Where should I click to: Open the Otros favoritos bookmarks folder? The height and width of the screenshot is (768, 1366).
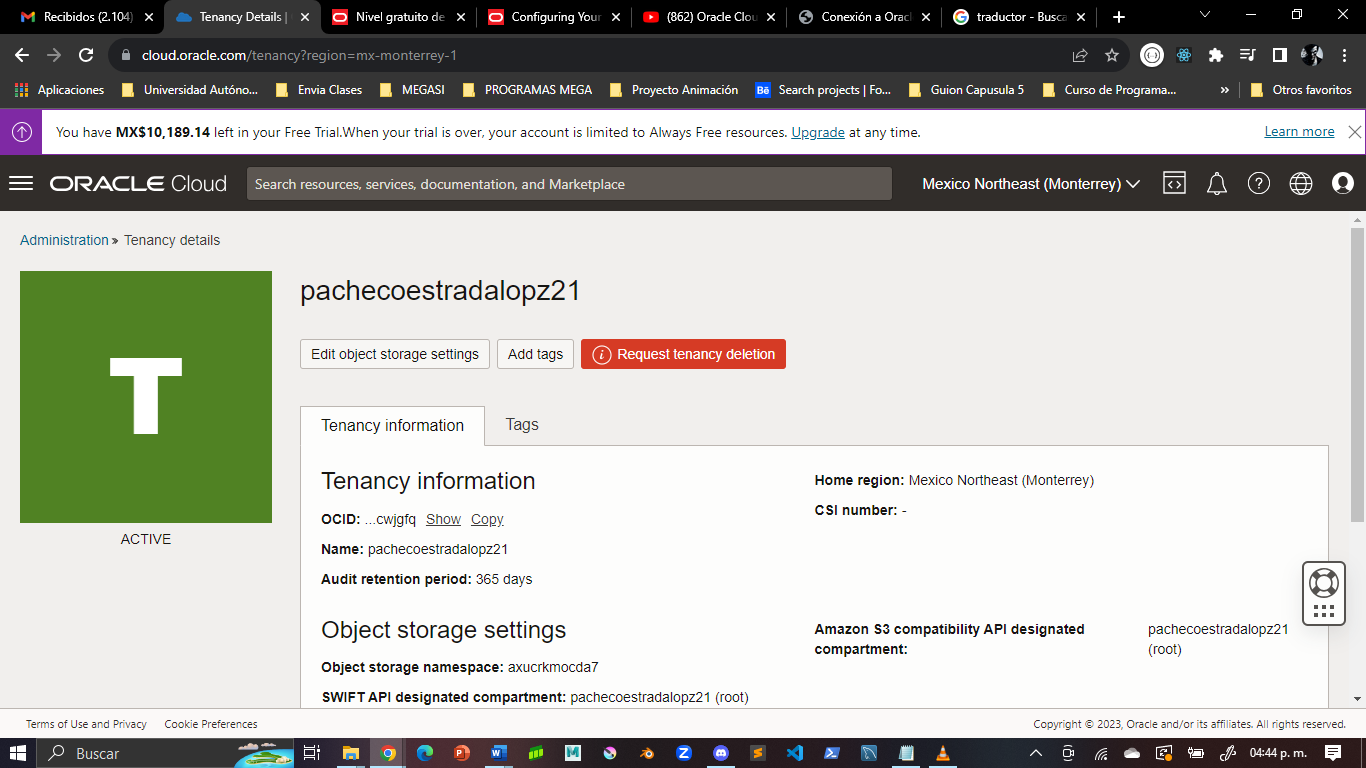1301,90
